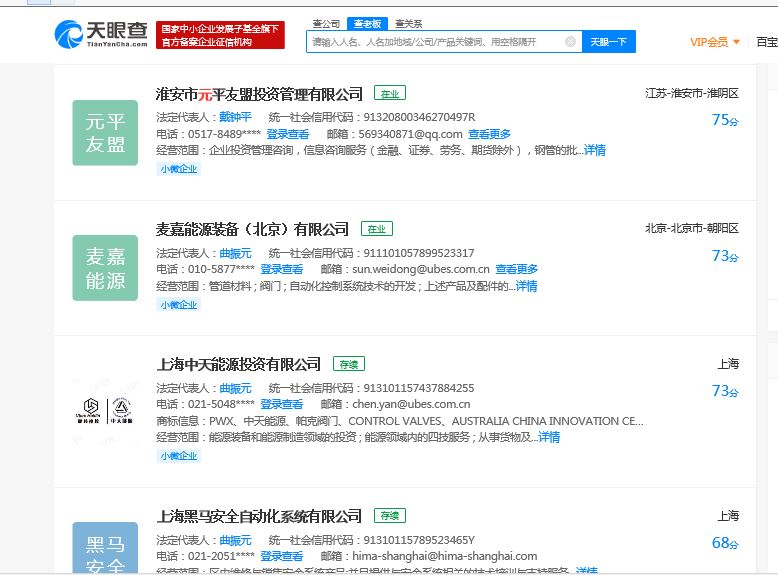Open 曲振元 profile in 上海中天能源 entry
The image size is (778, 575).
pyautogui.click(x=235, y=388)
